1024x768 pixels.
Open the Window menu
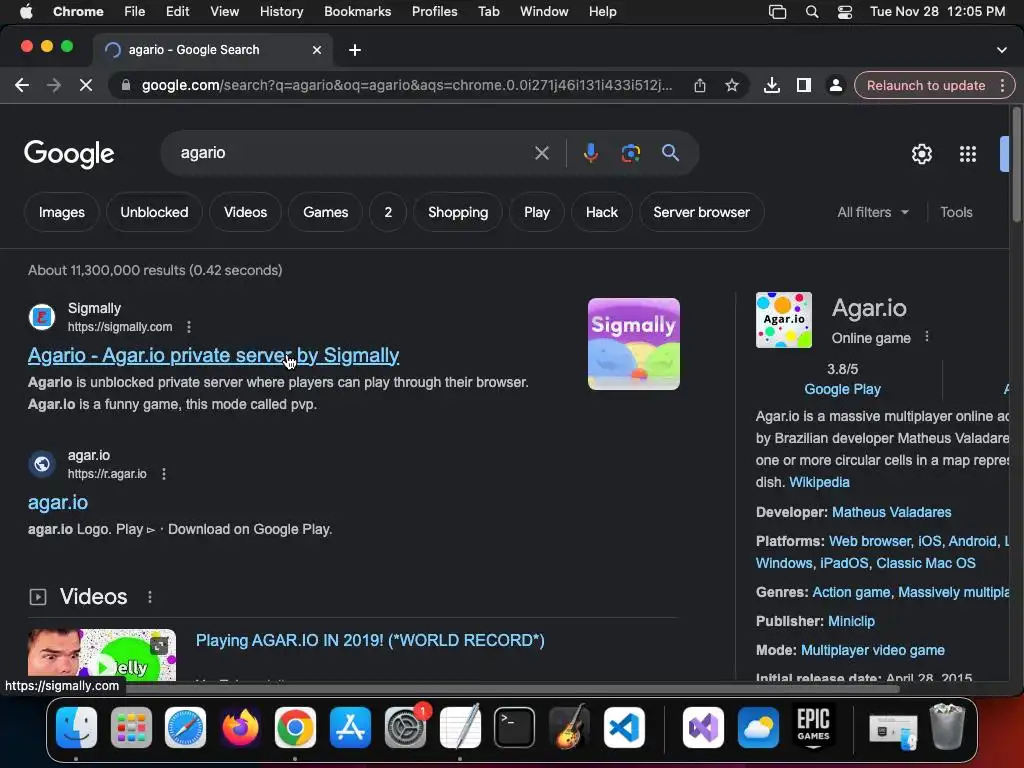[x=544, y=12]
